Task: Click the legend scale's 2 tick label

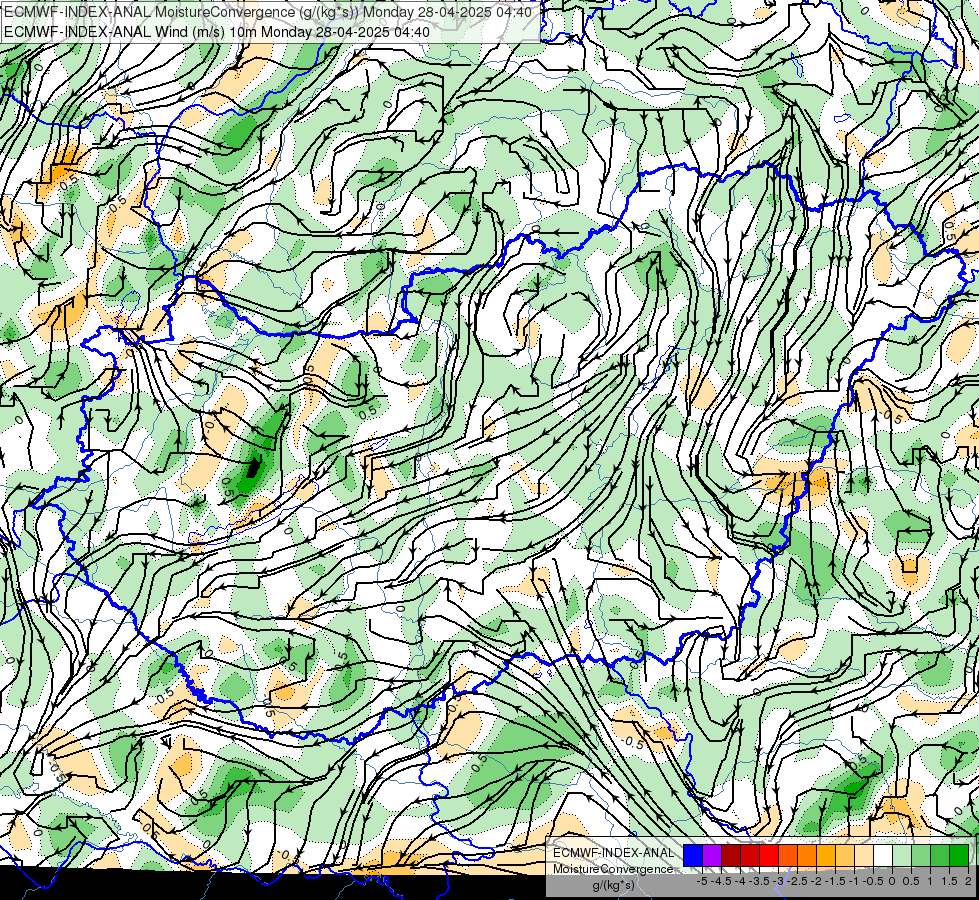Action: click(968, 881)
